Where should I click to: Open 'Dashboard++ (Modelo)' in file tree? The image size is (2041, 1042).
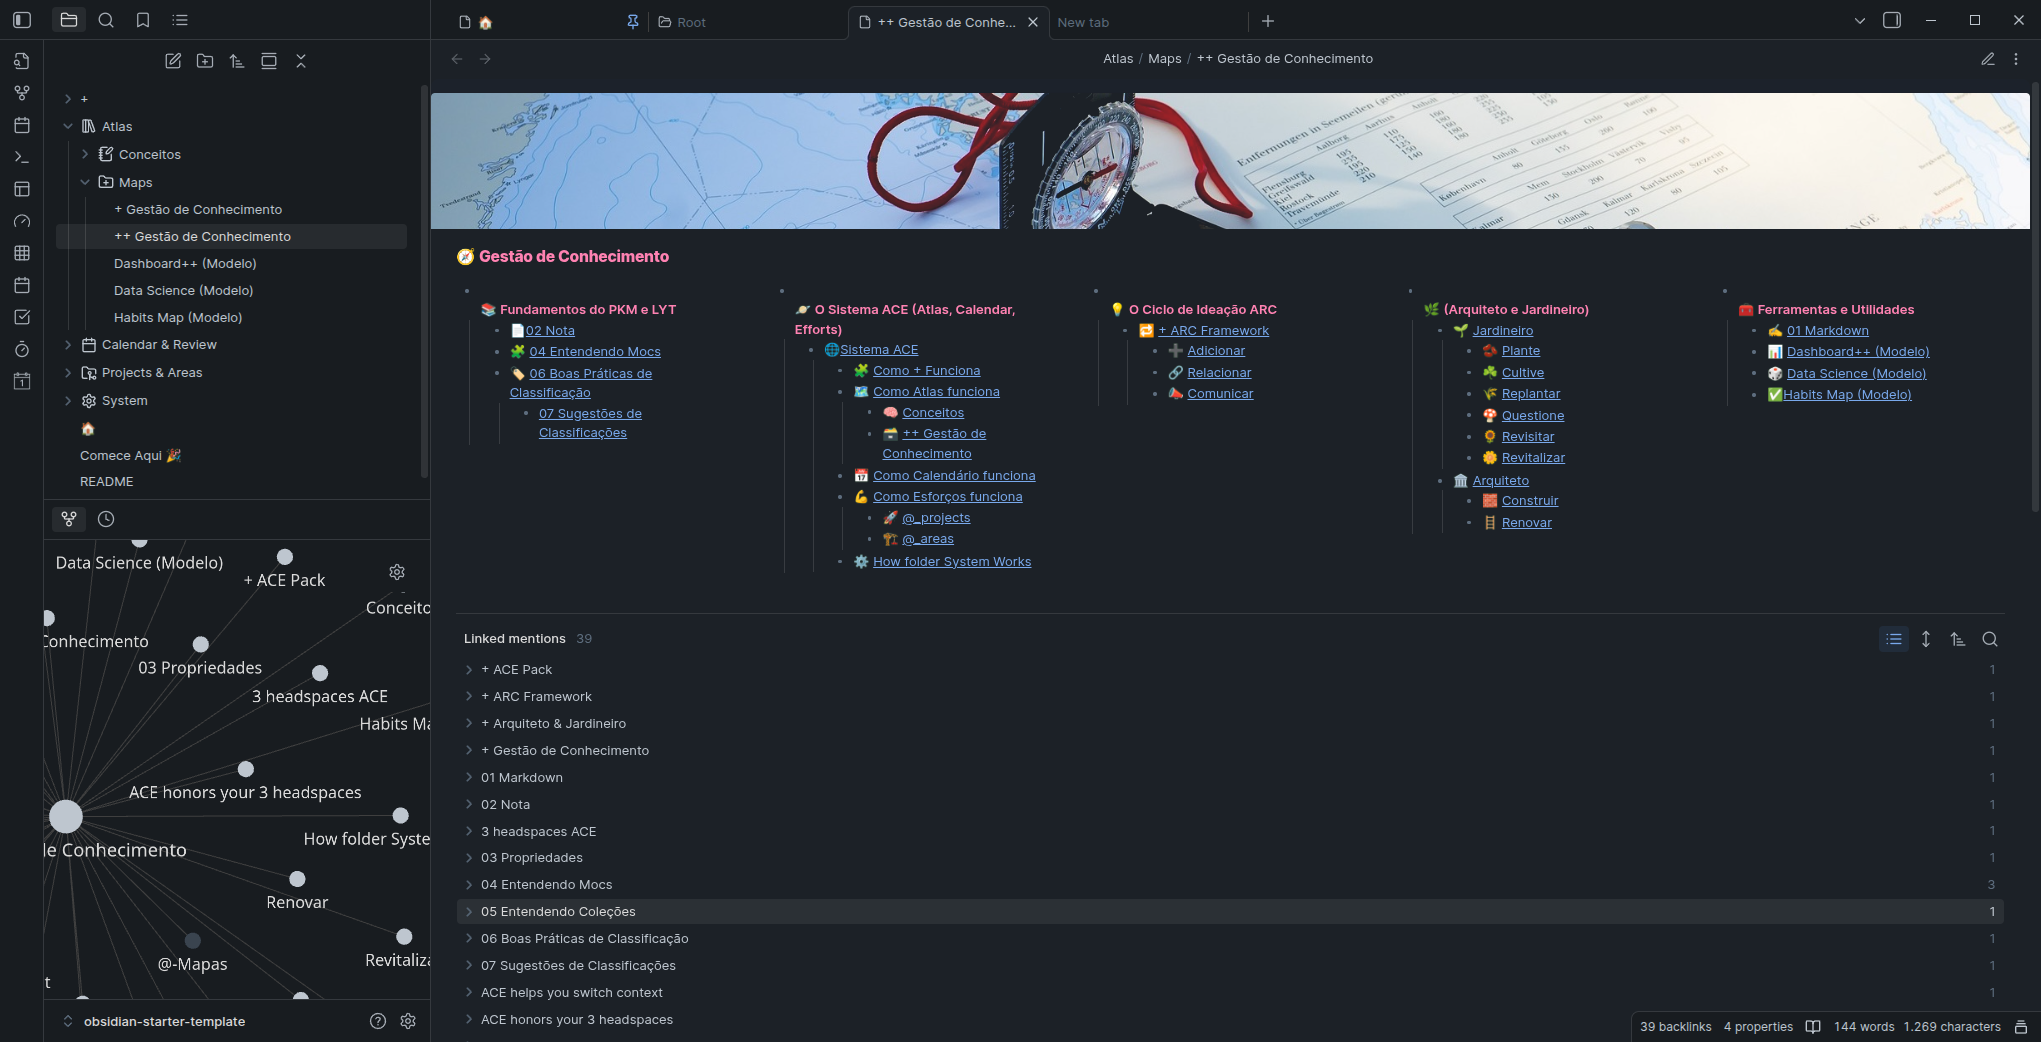(x=185, y=264)
